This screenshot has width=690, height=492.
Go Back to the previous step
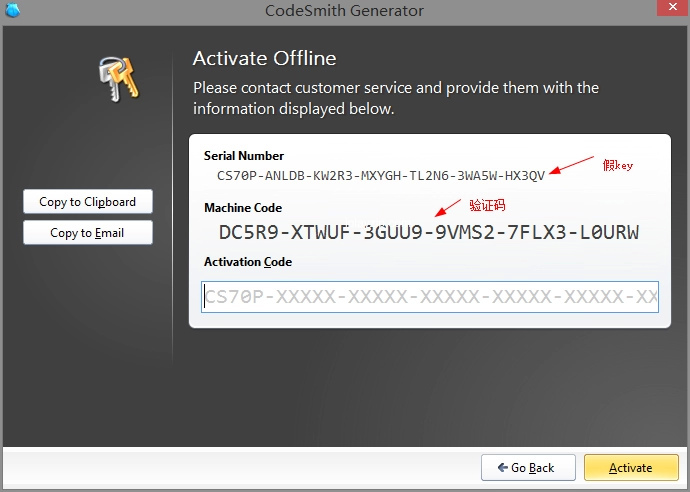click(528, 467)
